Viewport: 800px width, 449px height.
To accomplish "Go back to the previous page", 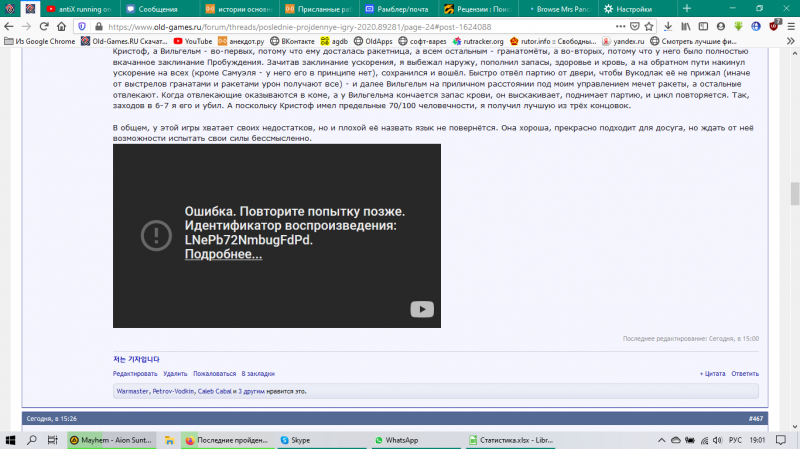I will pos(9,27).
